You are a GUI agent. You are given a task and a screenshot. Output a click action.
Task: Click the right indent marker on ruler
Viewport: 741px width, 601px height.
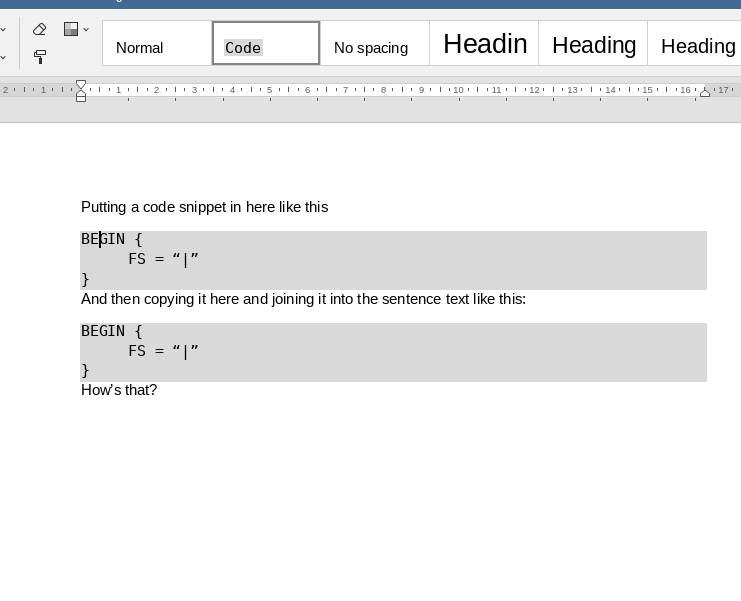[705, 92]
